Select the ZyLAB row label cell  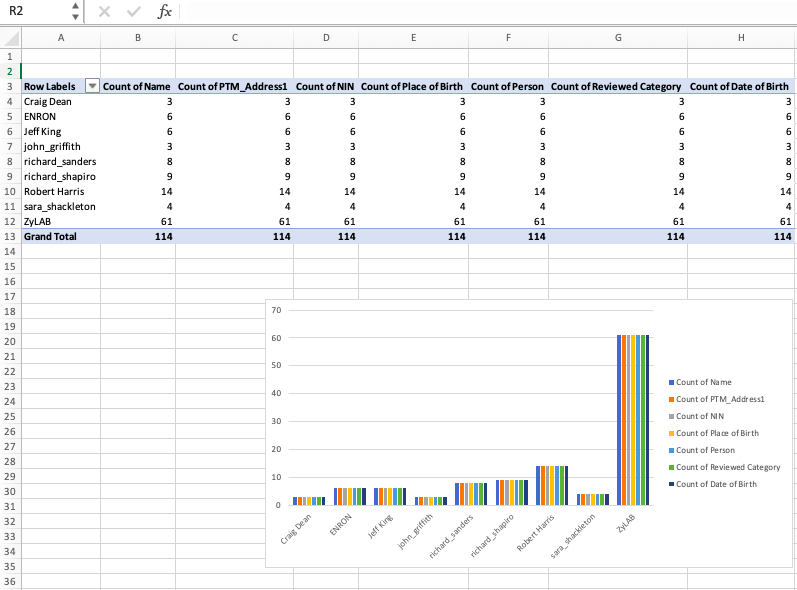[x=61, y=222]
